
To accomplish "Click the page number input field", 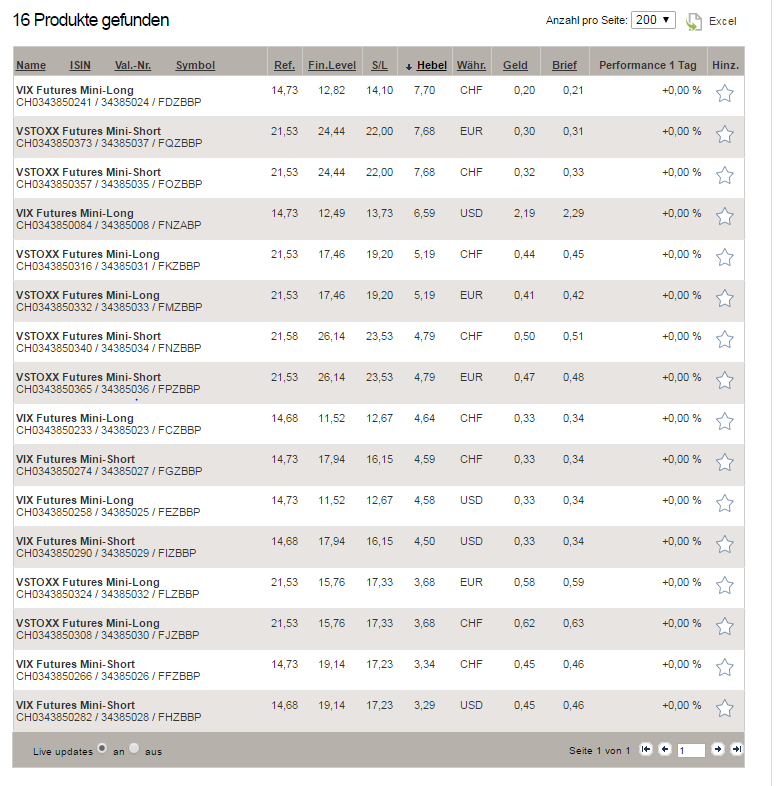I will coord(691,750).
